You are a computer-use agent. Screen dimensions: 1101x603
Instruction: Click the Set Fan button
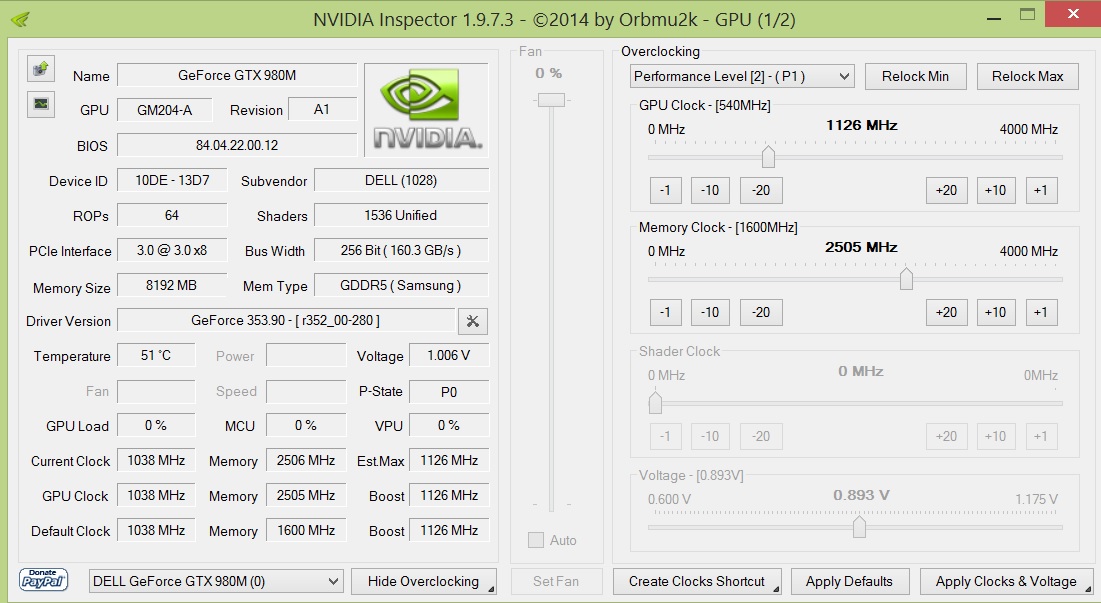pyautogui.click(x=555, y=581)
